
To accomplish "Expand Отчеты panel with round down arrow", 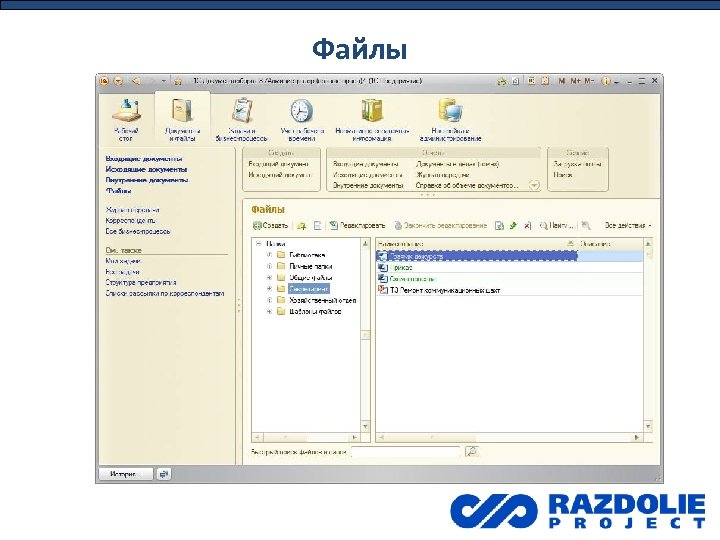I will tap(534, 186).
